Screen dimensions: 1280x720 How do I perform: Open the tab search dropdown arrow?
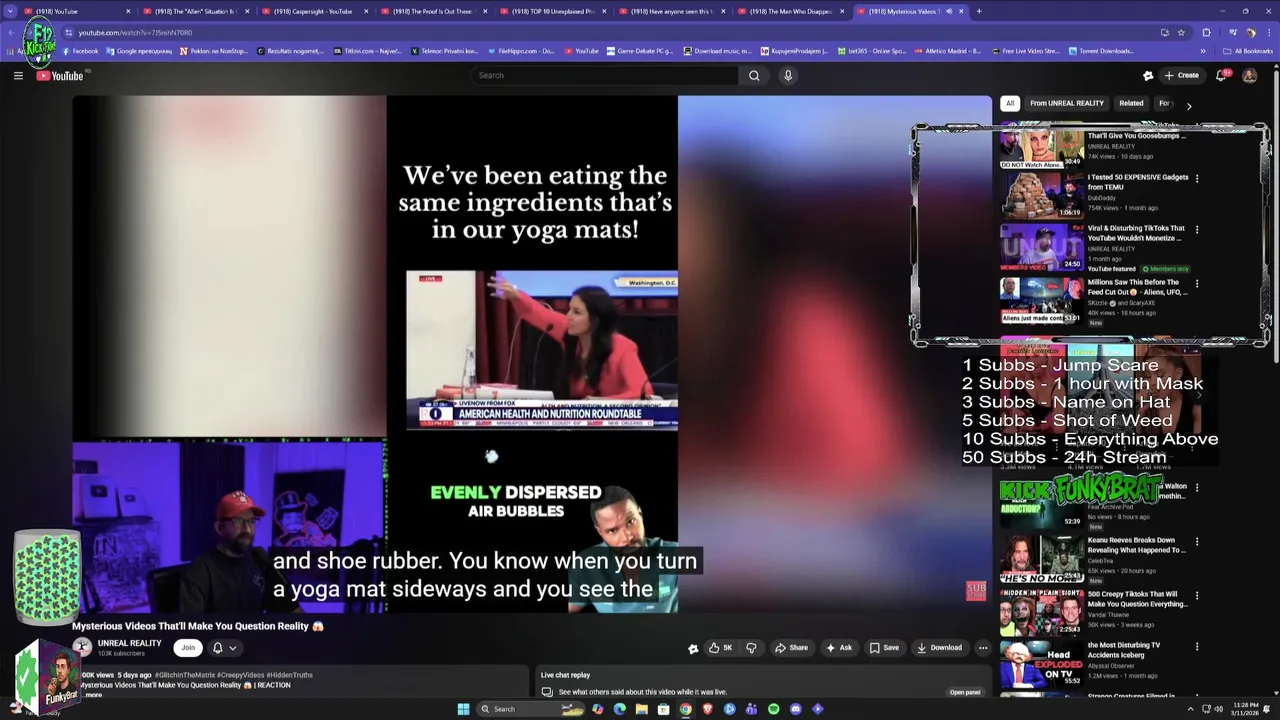click(x=12, y=11)
